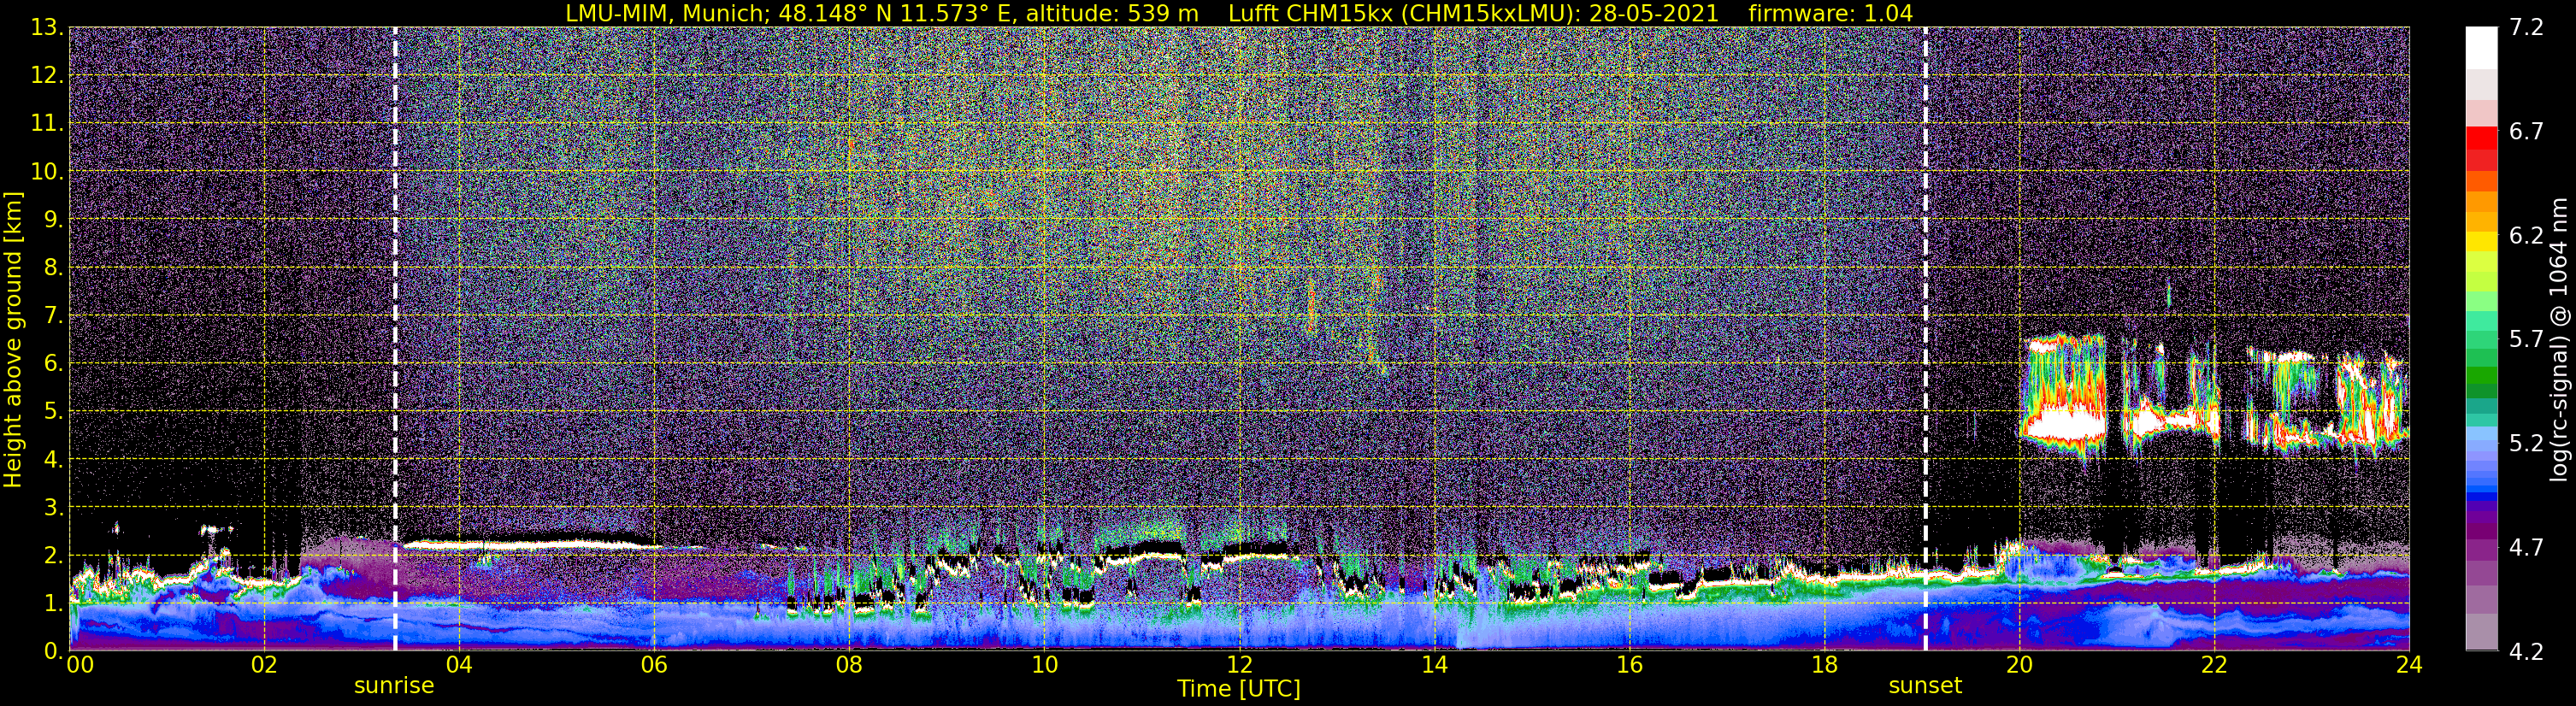Viewport: 2576px width, 706px height.
Task: Click the 'Height above ground [km]' axis title
Action: tap(13, 339)
